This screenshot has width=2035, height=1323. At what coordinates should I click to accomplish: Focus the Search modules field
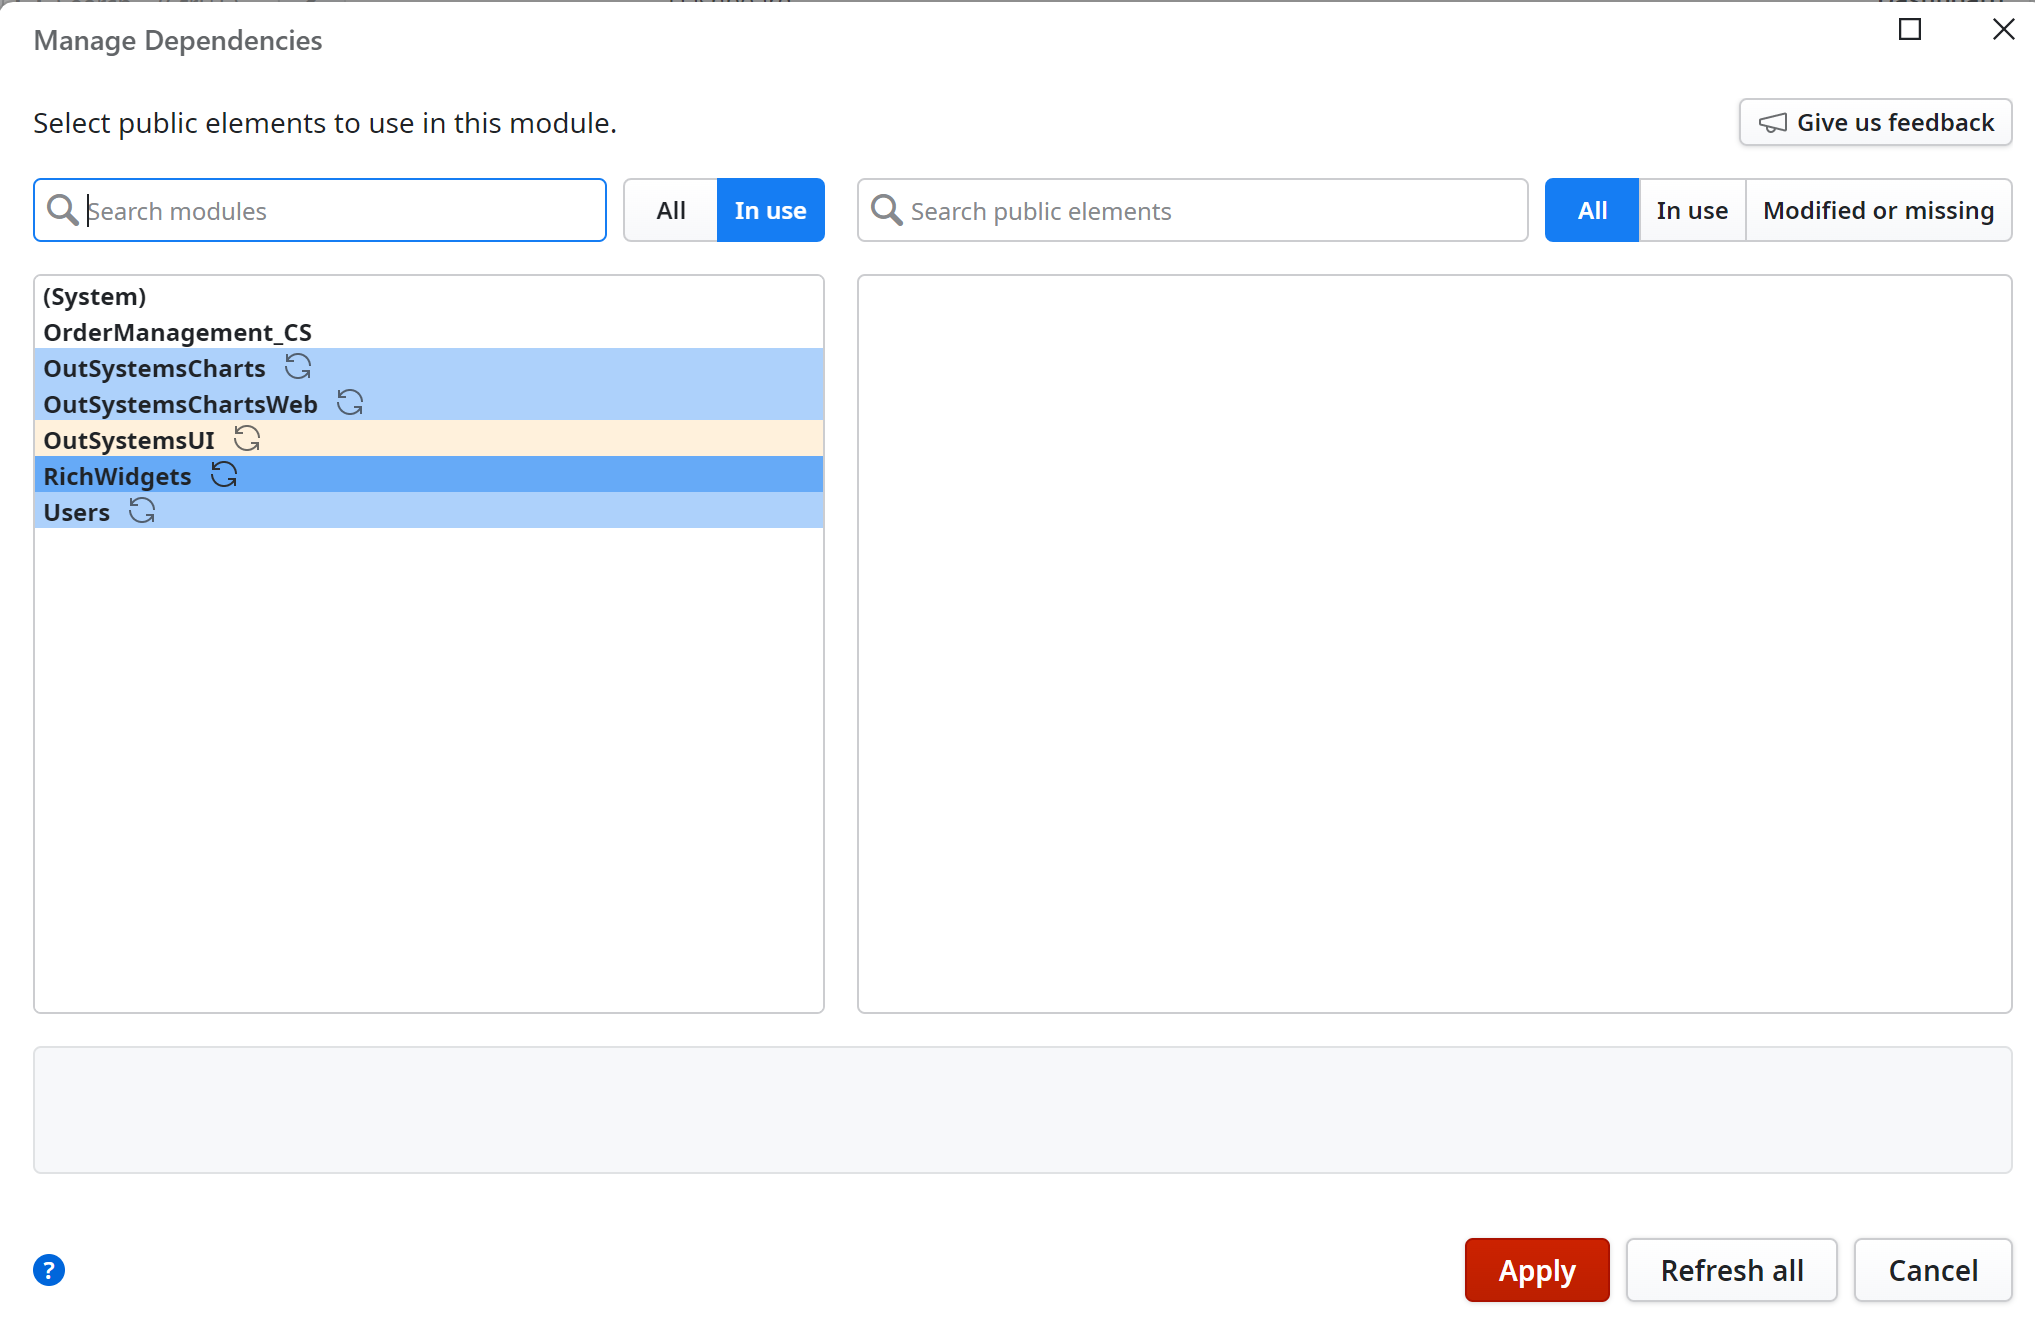(320, 210)
